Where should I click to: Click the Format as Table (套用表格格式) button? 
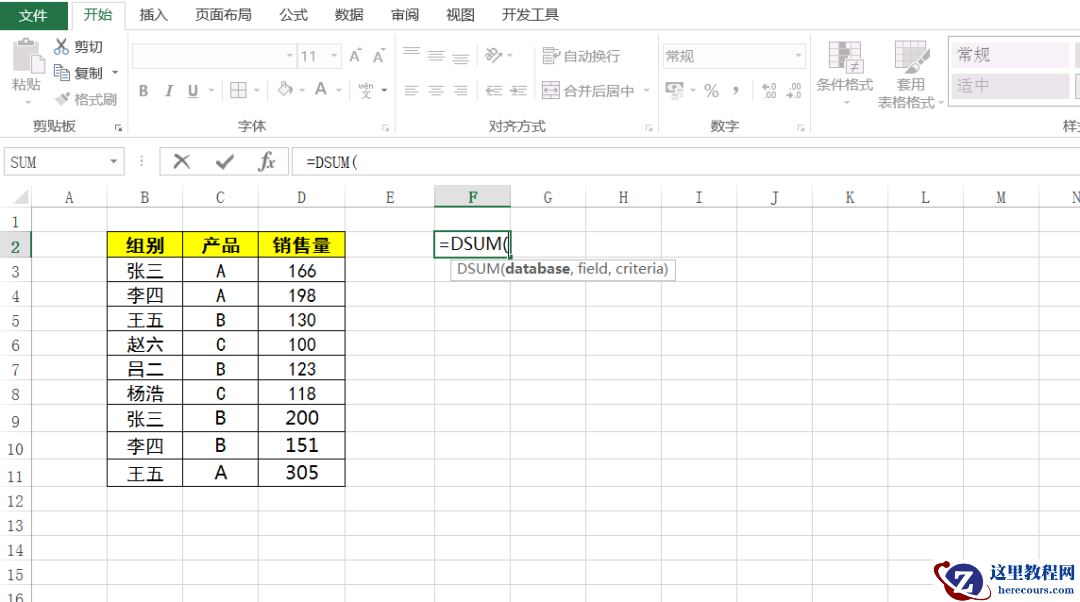(910, 72)
